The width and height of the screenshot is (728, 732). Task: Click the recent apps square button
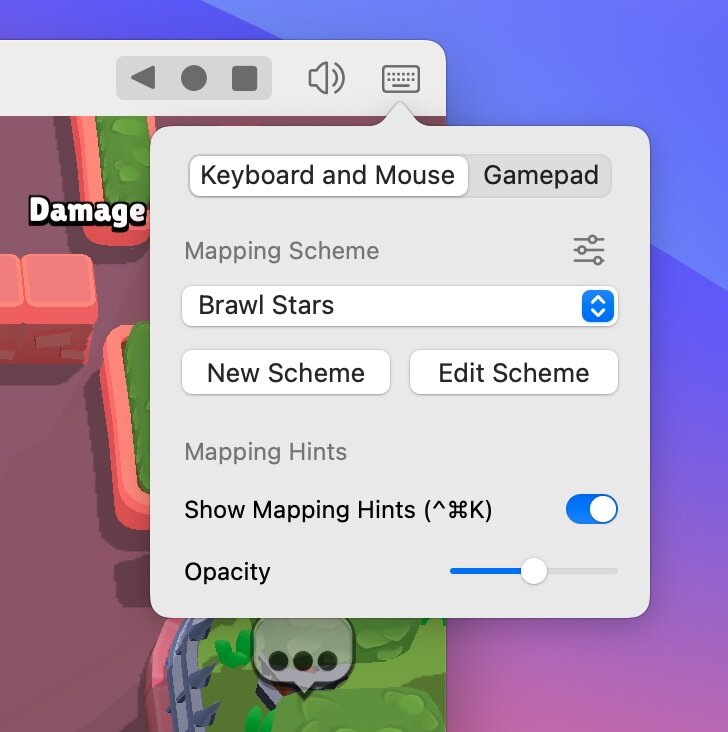click(x=245, y=78)
